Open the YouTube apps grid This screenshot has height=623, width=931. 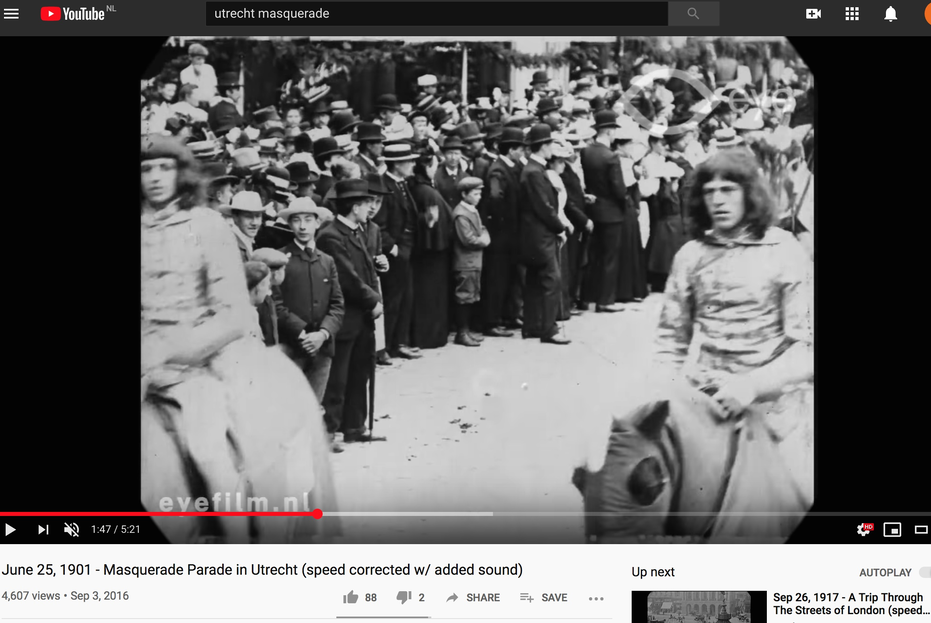coord(852,14)
